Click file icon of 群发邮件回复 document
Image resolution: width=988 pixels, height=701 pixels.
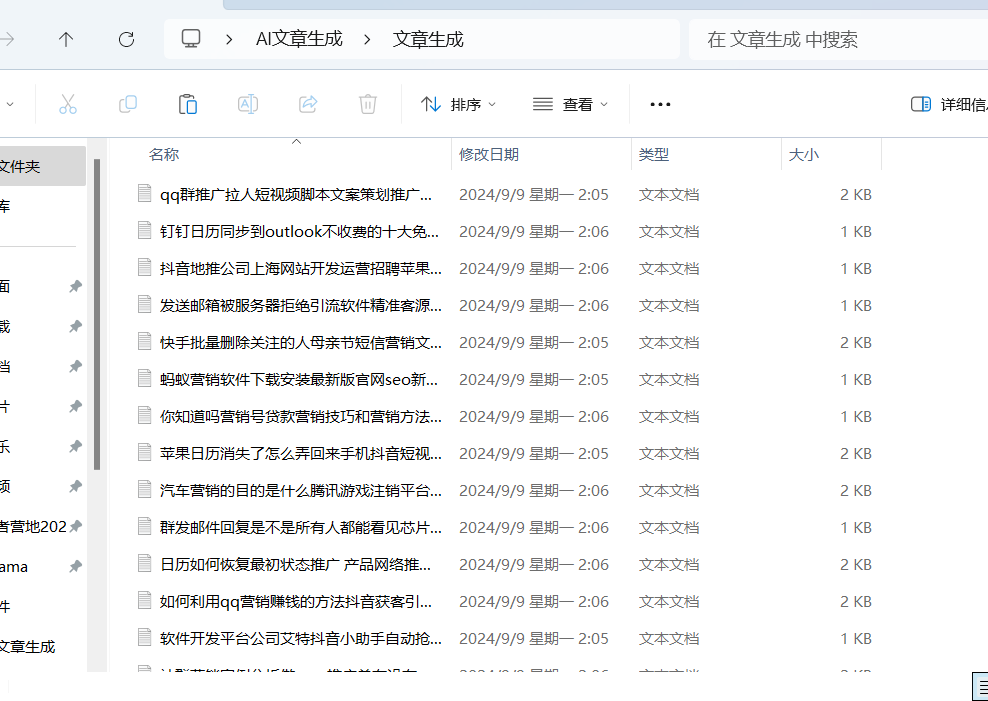coord(145,527)
